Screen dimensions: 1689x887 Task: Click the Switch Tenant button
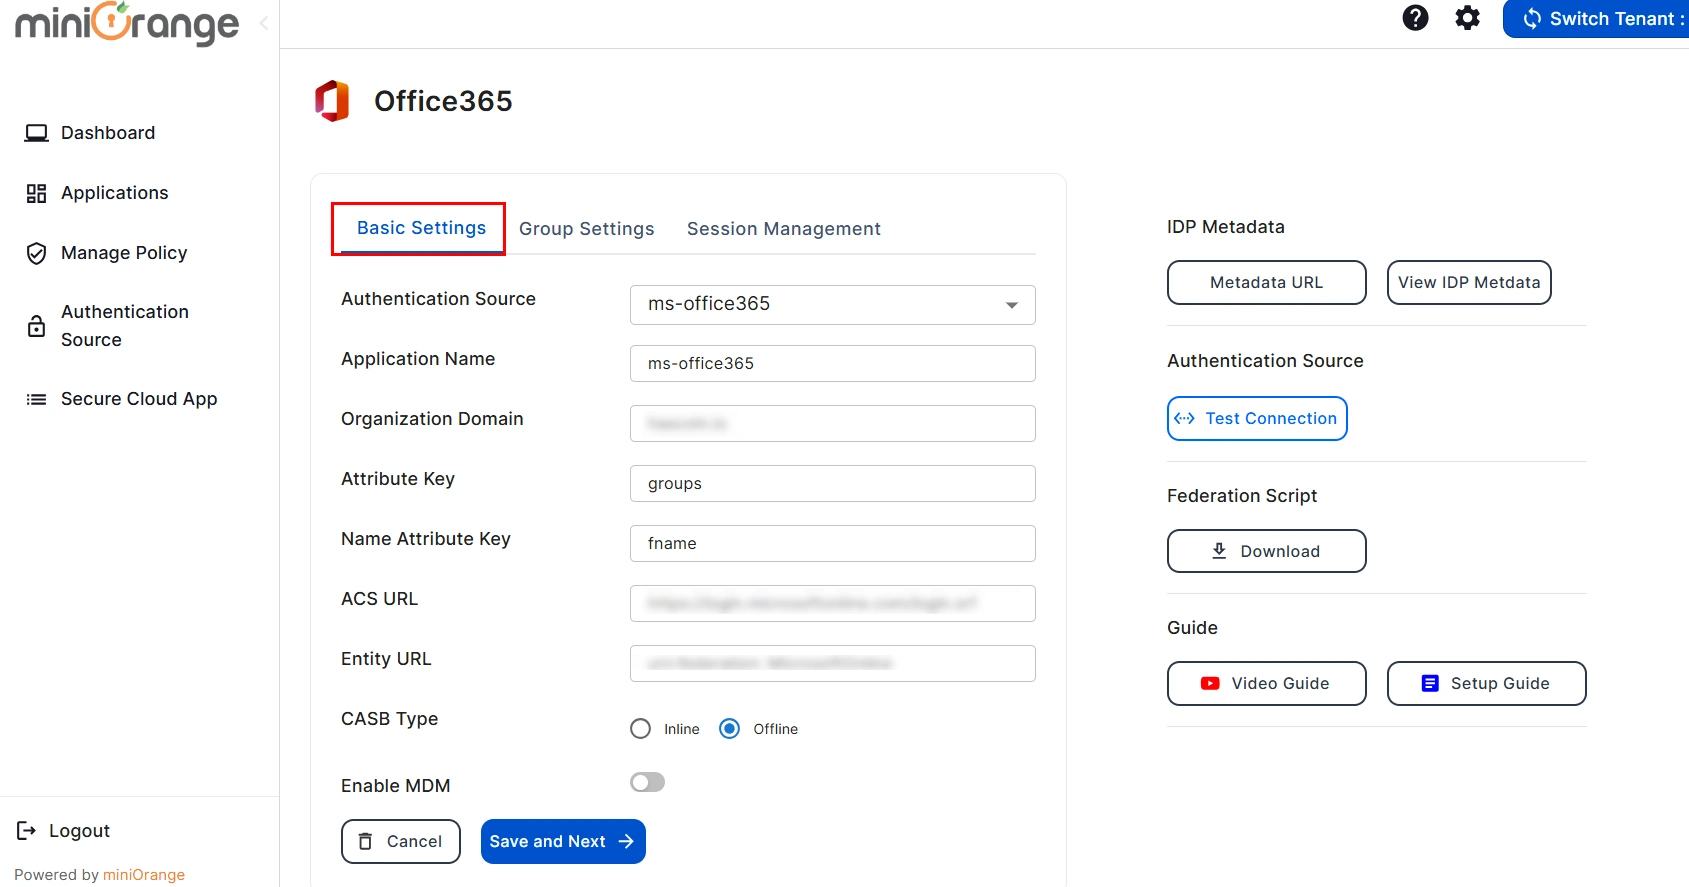point(1596,19)
